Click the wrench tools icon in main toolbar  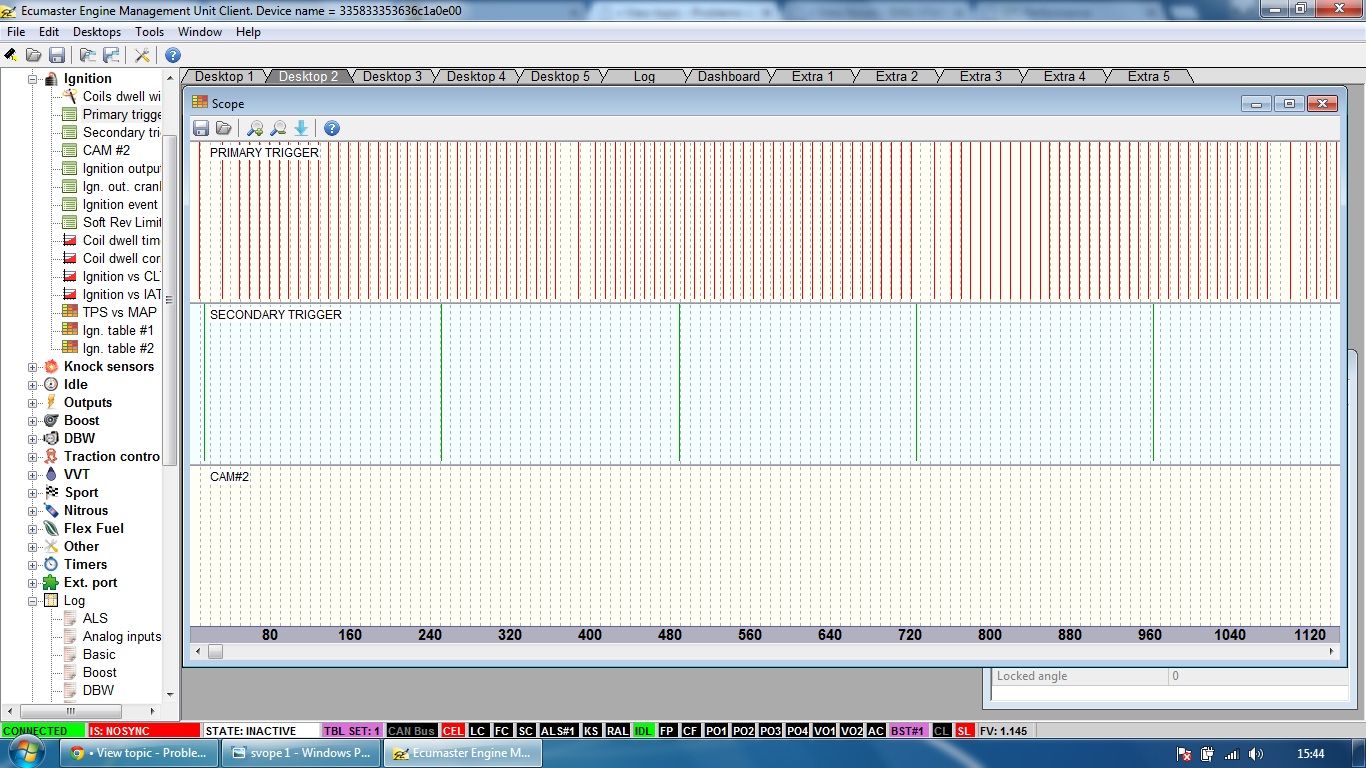(142, 55)
